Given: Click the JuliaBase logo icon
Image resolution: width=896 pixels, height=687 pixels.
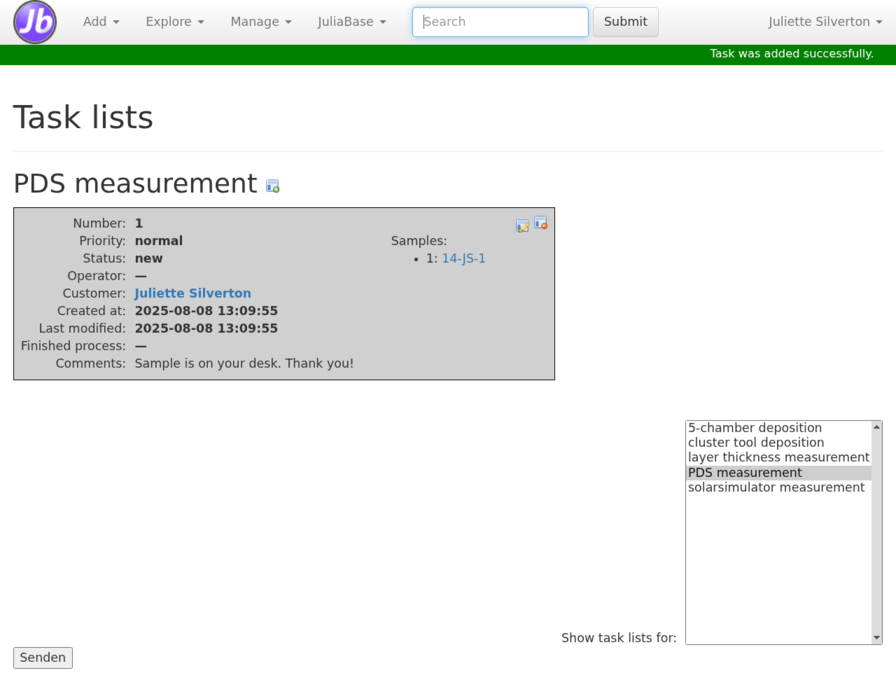Looking at the screenshot, I should (35, 22).
